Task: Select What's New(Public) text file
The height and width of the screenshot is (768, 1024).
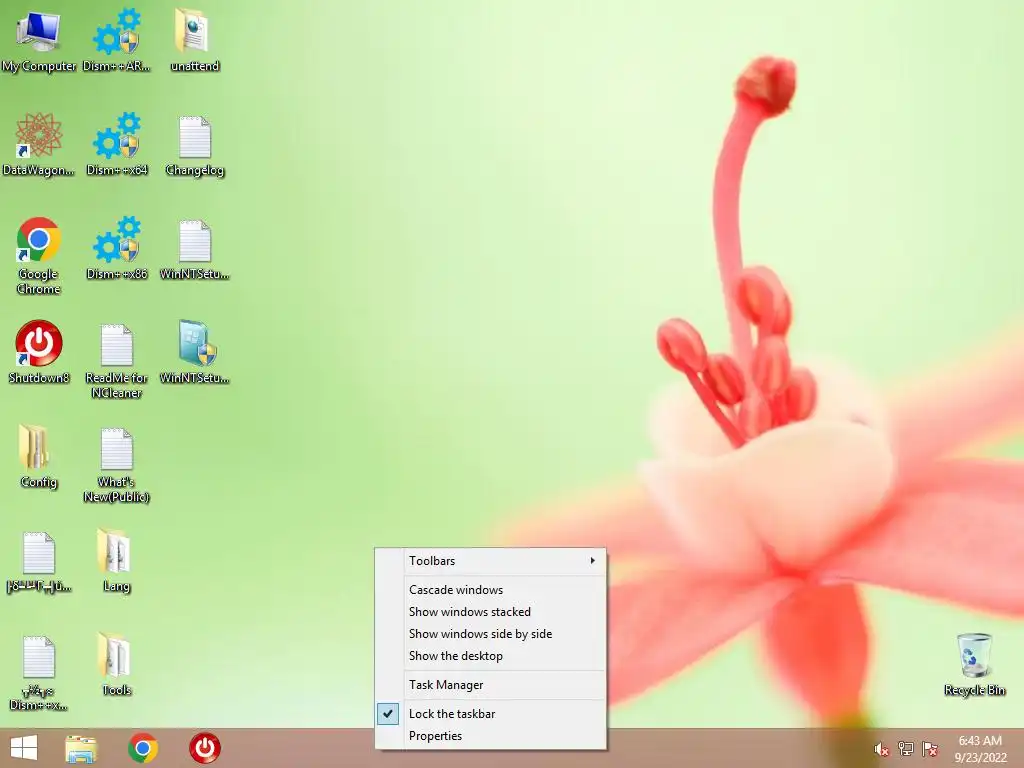Action: tap(116, 464)
